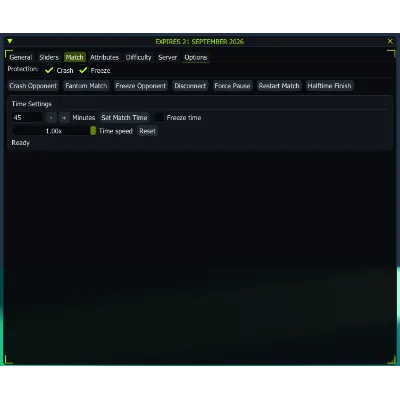Focus the Minutes input showing 45
Screen dimensions: 400x400
[27, 117]
